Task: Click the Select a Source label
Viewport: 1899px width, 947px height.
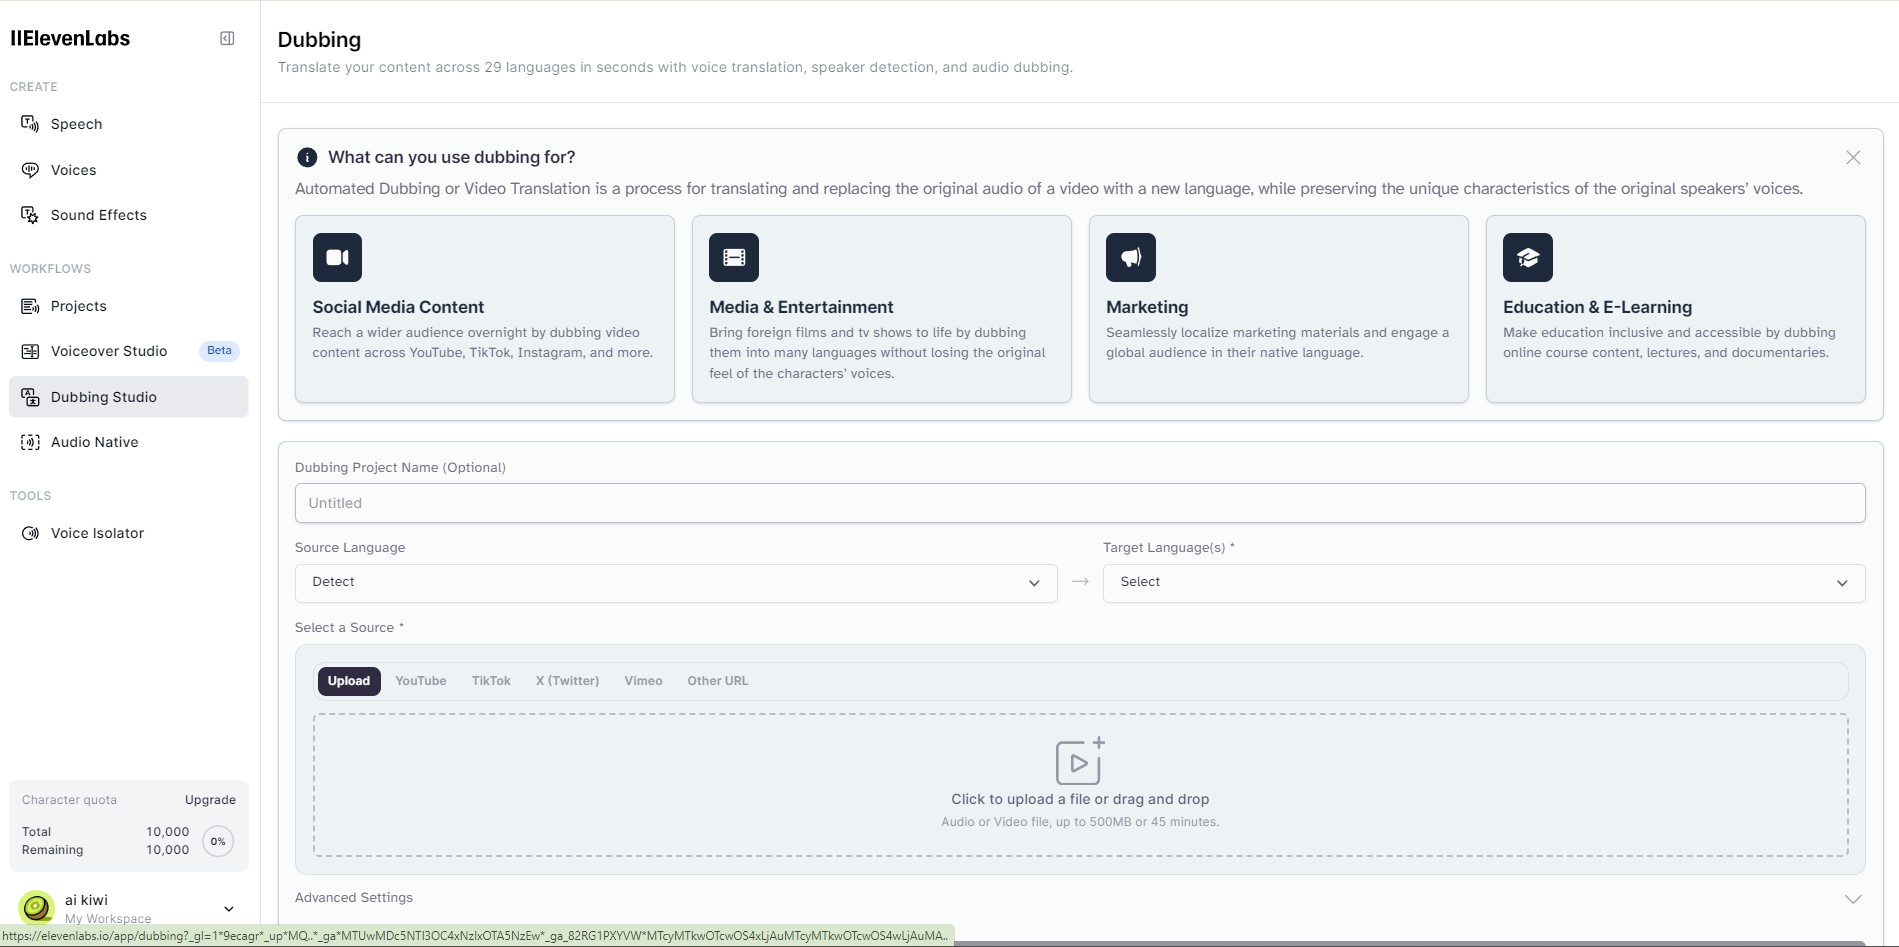Action: 349,628
